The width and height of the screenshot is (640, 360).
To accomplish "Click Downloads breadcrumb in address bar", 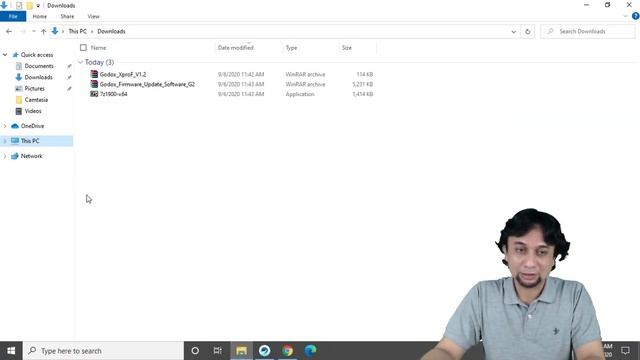I will click(111, 31).
